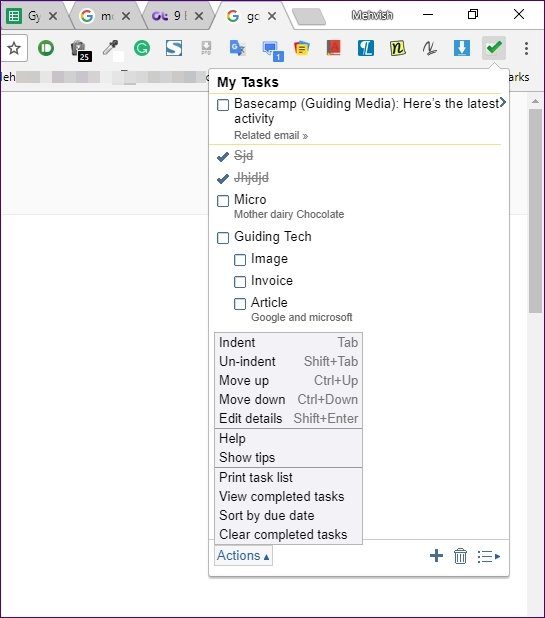Click the yellow sticky notes extension icon

302,48
